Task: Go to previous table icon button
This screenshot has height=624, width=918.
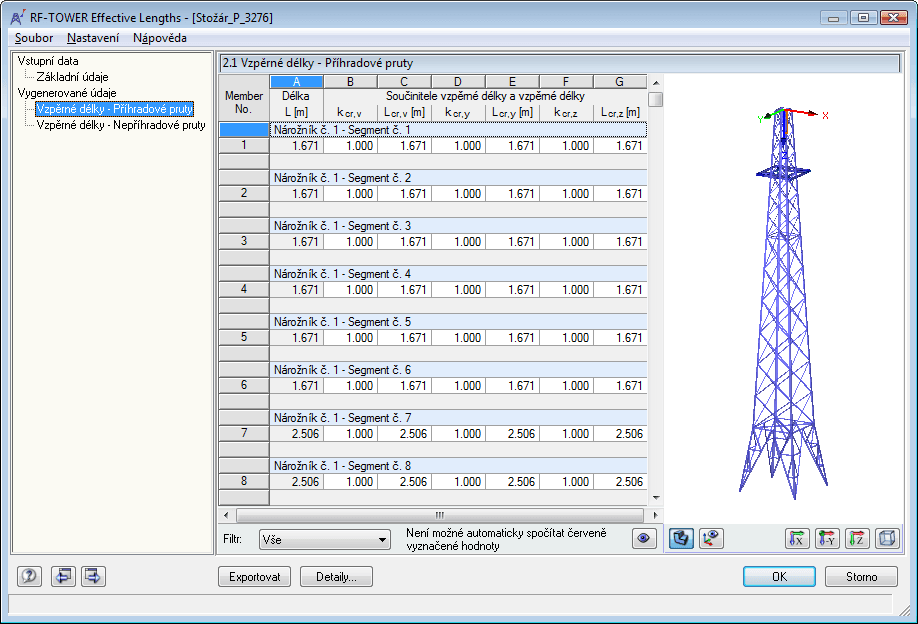Action: (x=63, y=577)
